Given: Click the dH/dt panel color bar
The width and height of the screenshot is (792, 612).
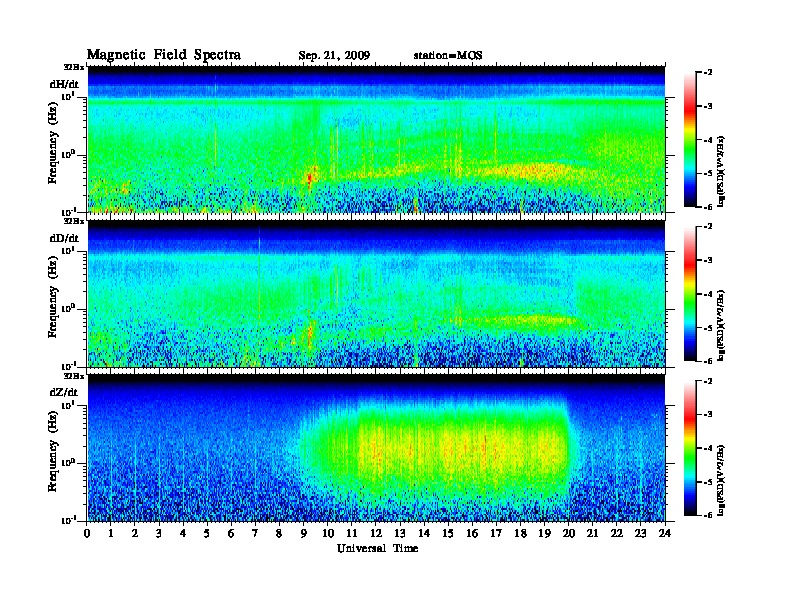Looking at the screenshot, I should [690, 139].
